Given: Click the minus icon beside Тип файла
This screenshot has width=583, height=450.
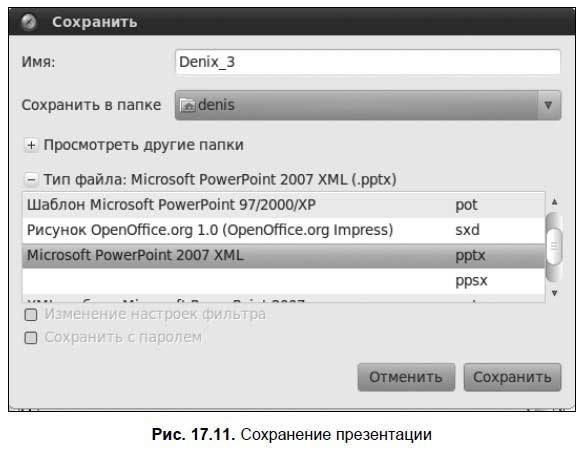Looking at the screenshot, I should [31, 180].
